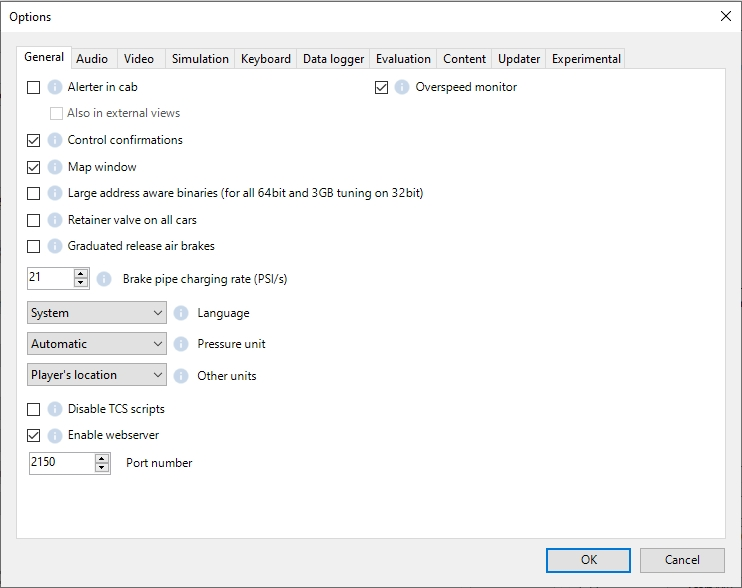Open the Evaluation tab

pyautogui.click(x=403, y=59)
